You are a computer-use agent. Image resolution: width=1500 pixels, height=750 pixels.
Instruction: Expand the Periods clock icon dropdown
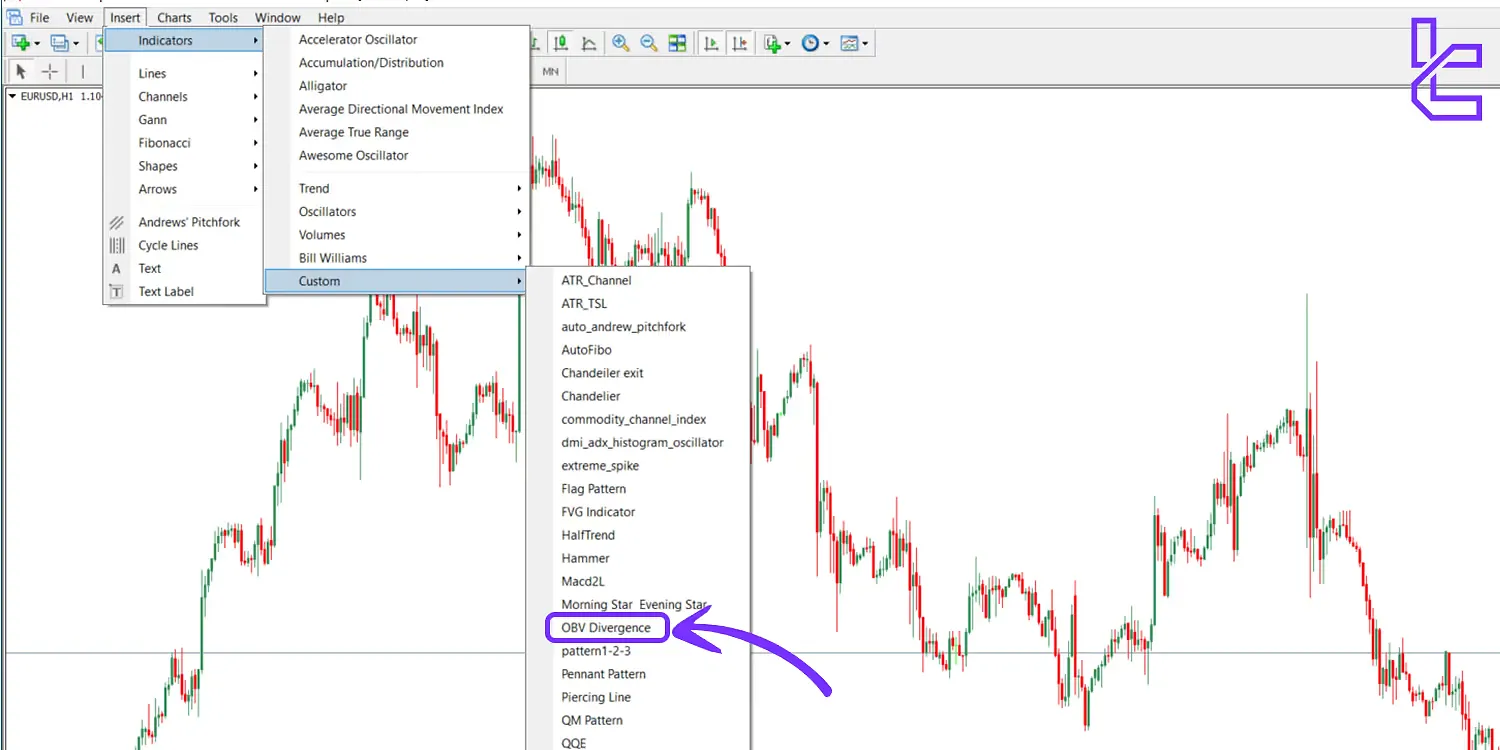pyautogui.click(x=828, y=42)
